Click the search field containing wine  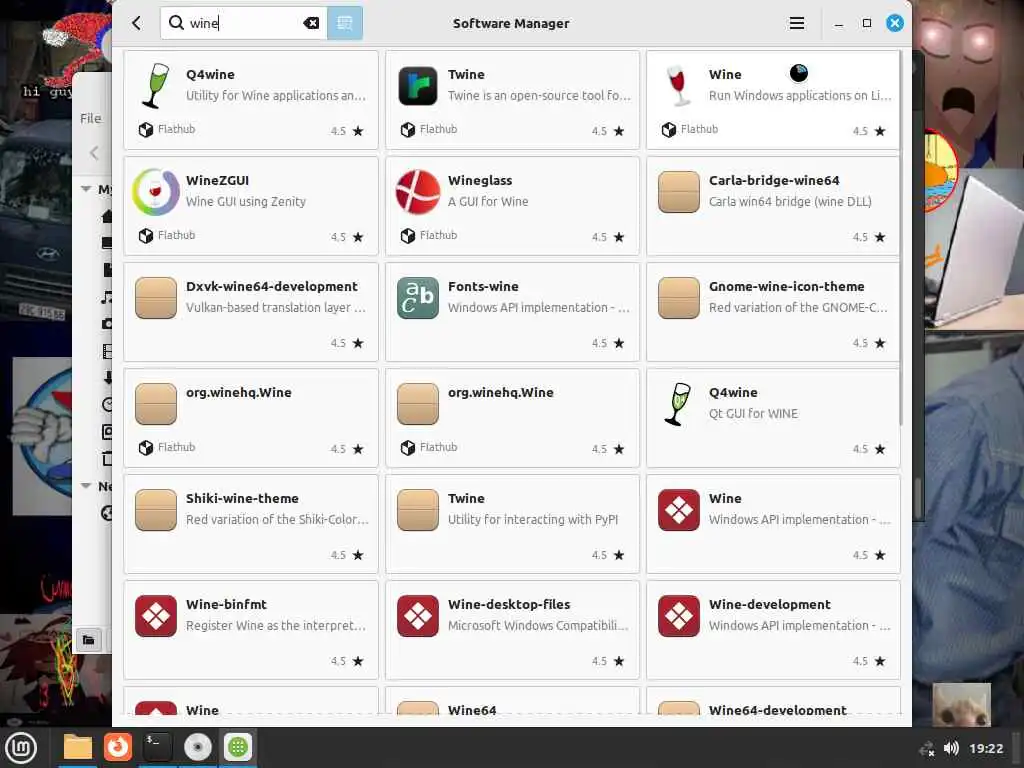point(244,24)
